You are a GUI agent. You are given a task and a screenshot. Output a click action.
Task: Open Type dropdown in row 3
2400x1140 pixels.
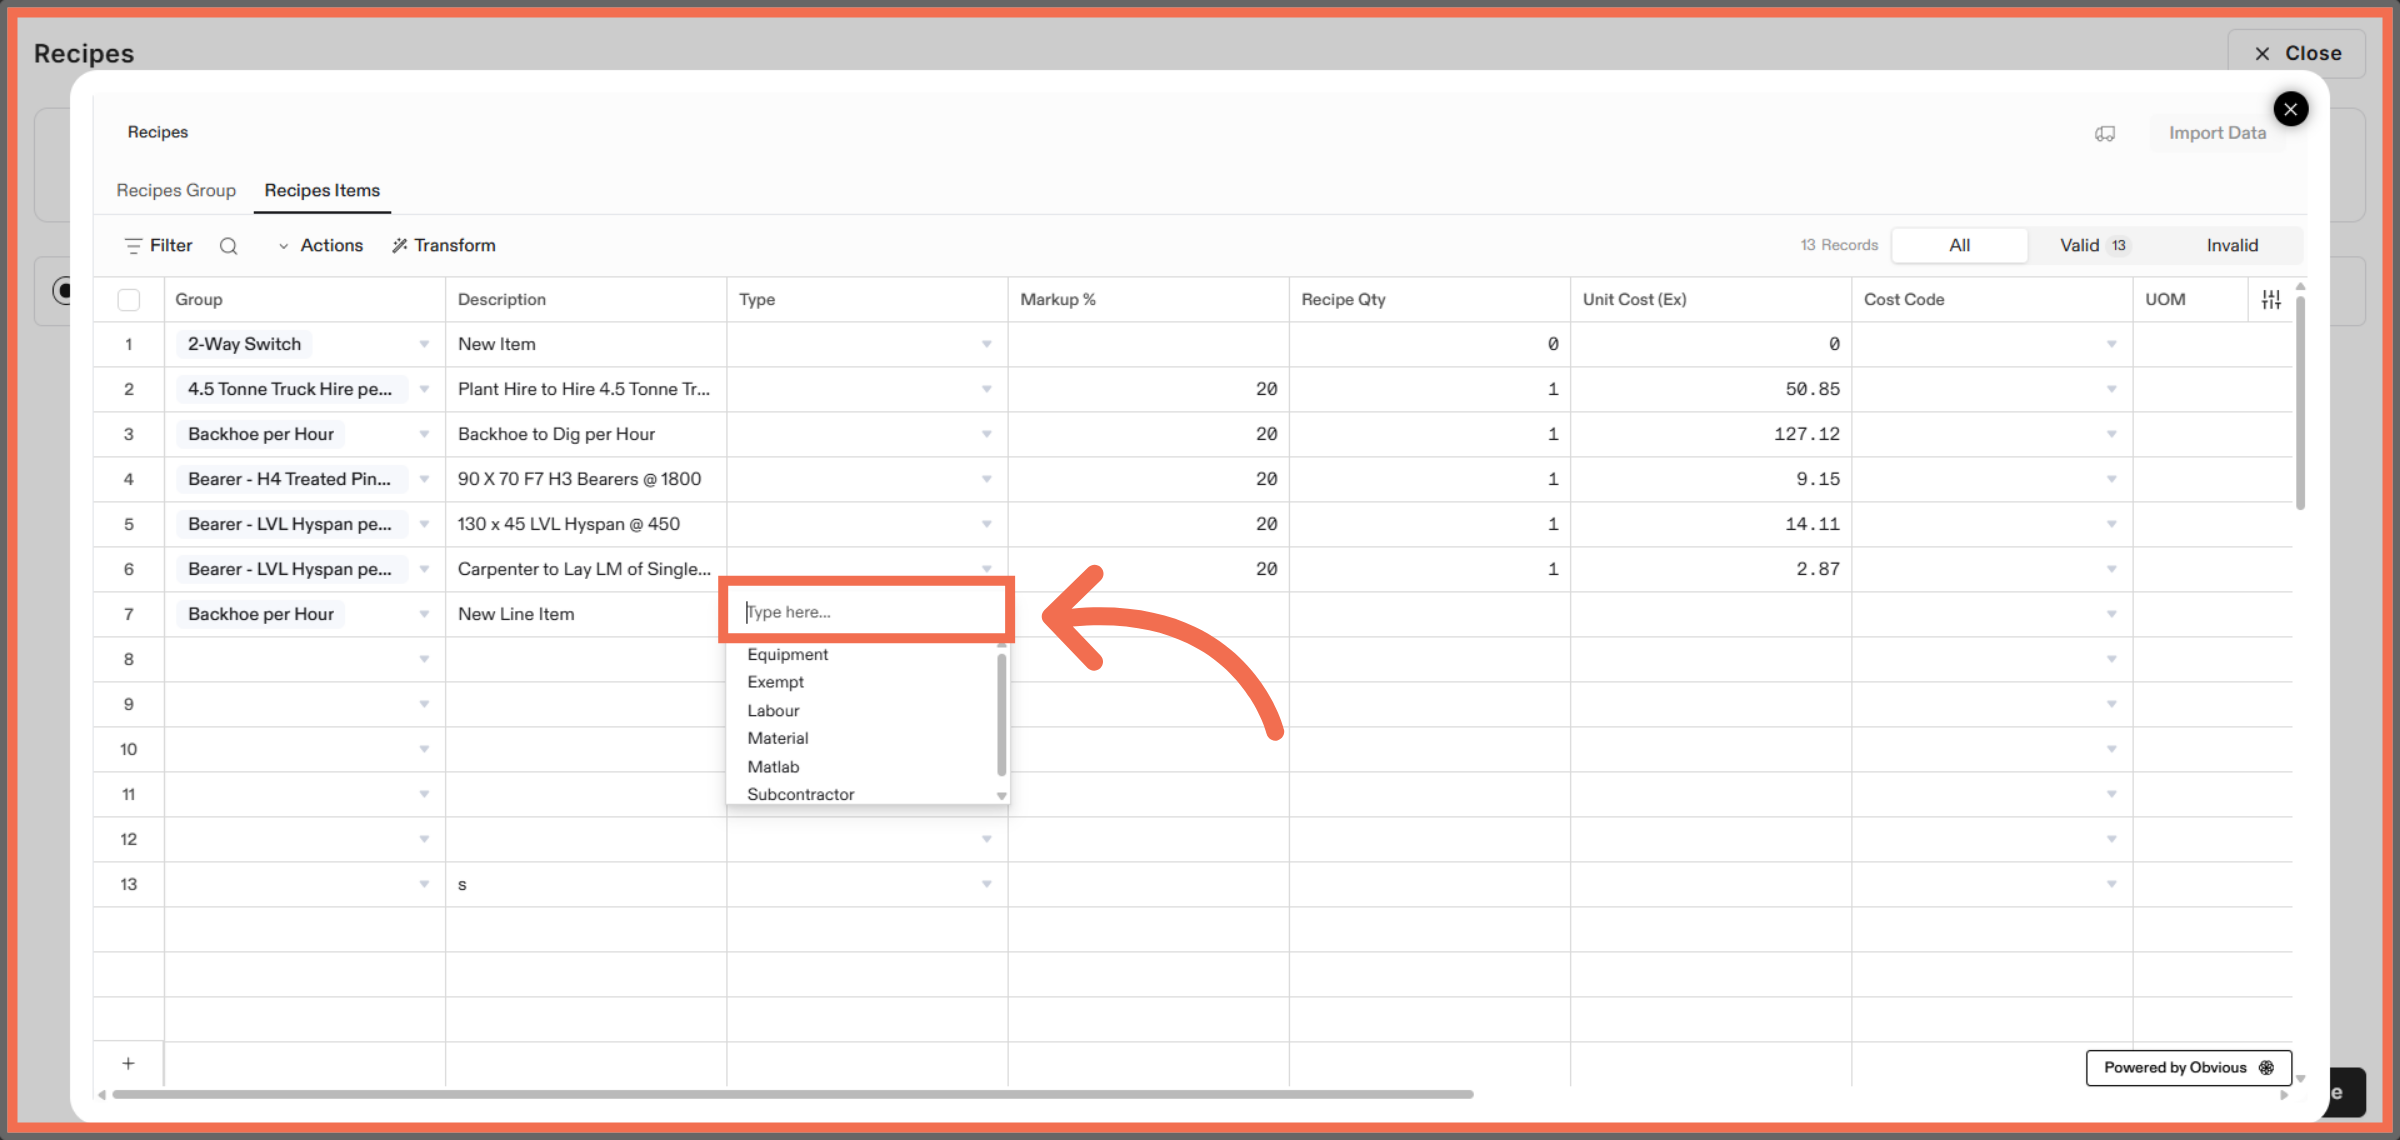tap(986, 434)
